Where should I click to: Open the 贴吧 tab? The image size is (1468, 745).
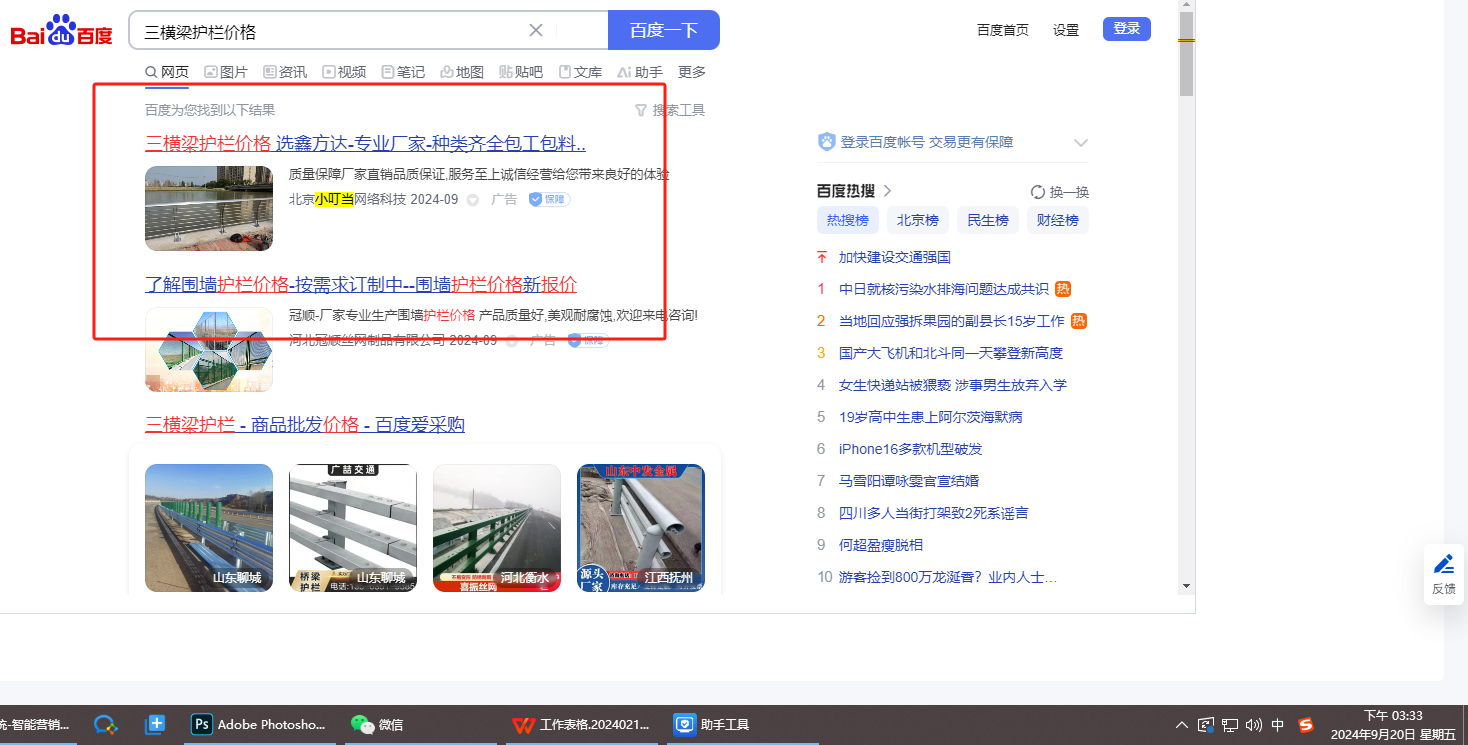tap(521, 72)
